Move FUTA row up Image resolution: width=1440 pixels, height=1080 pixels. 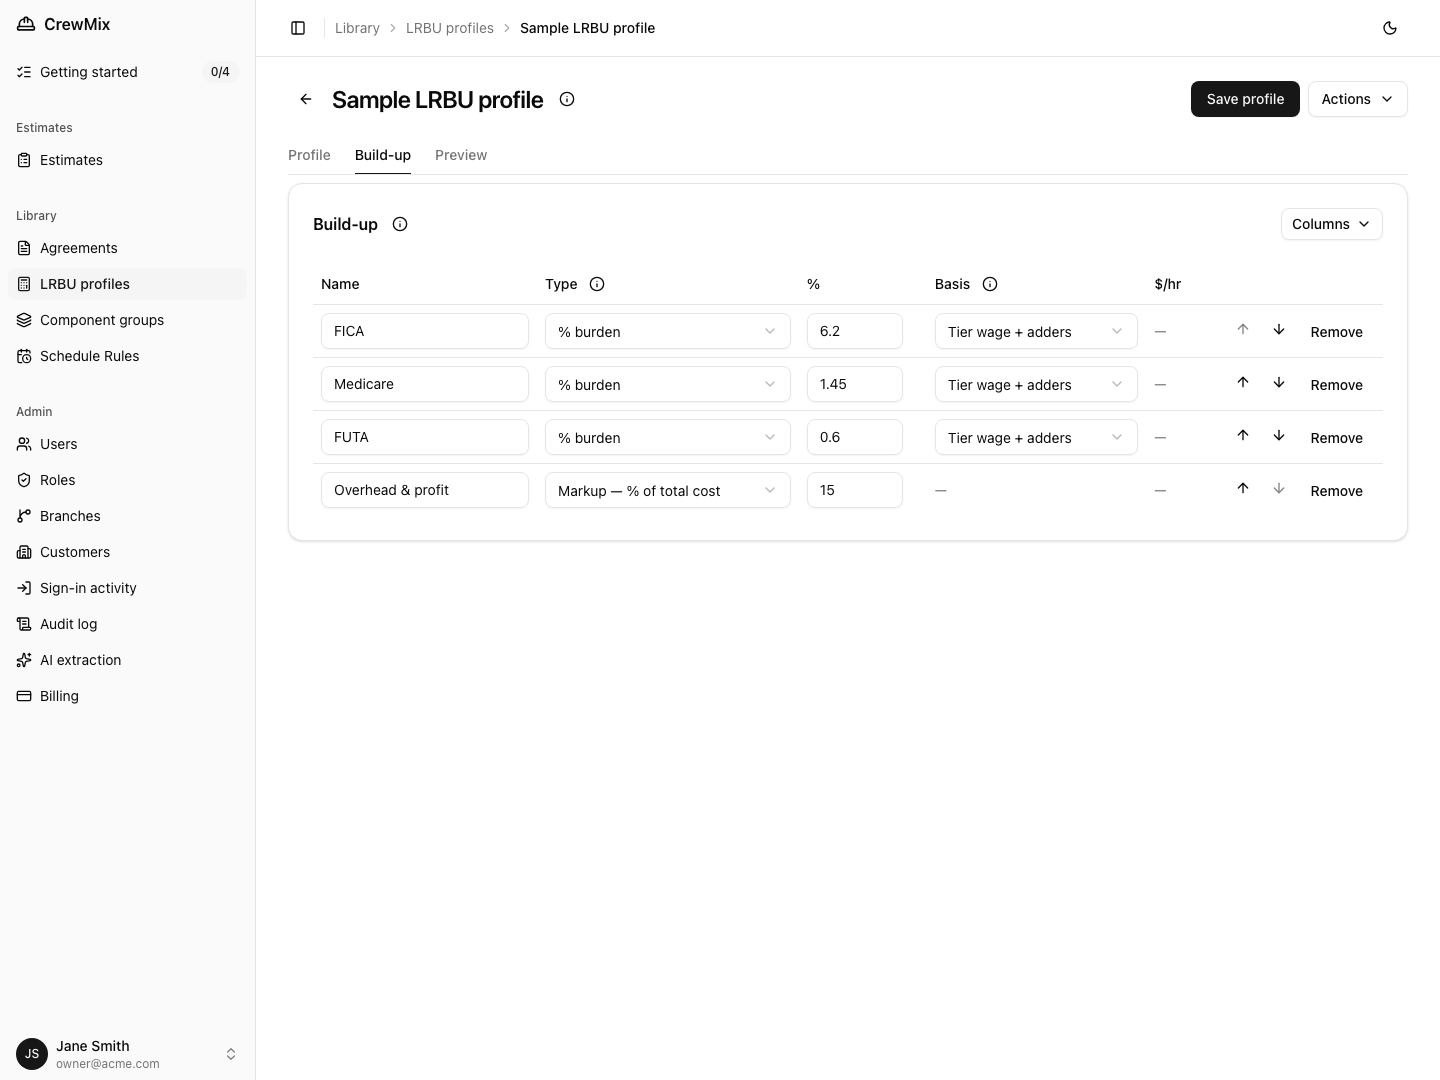pyautogui.click(x=1243, y=436)
